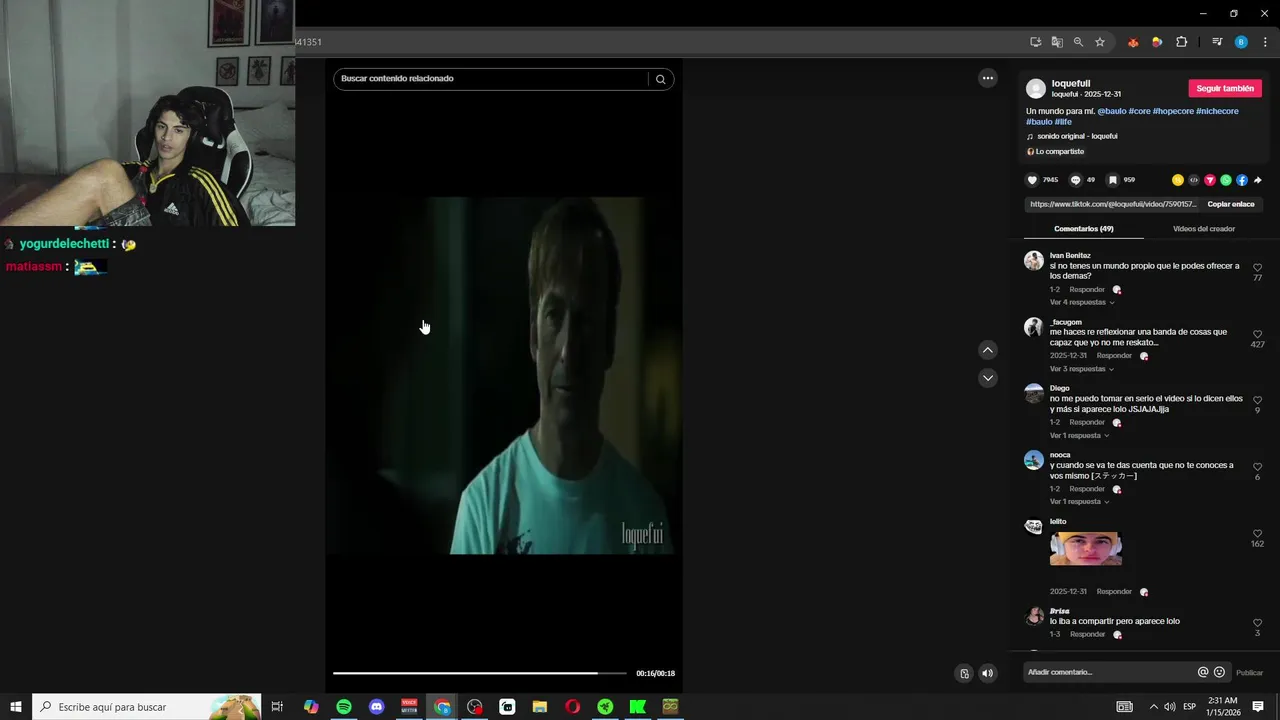Go to next video with down arrow
This screenshot has width=1280, height=720.
coord(988,378)
